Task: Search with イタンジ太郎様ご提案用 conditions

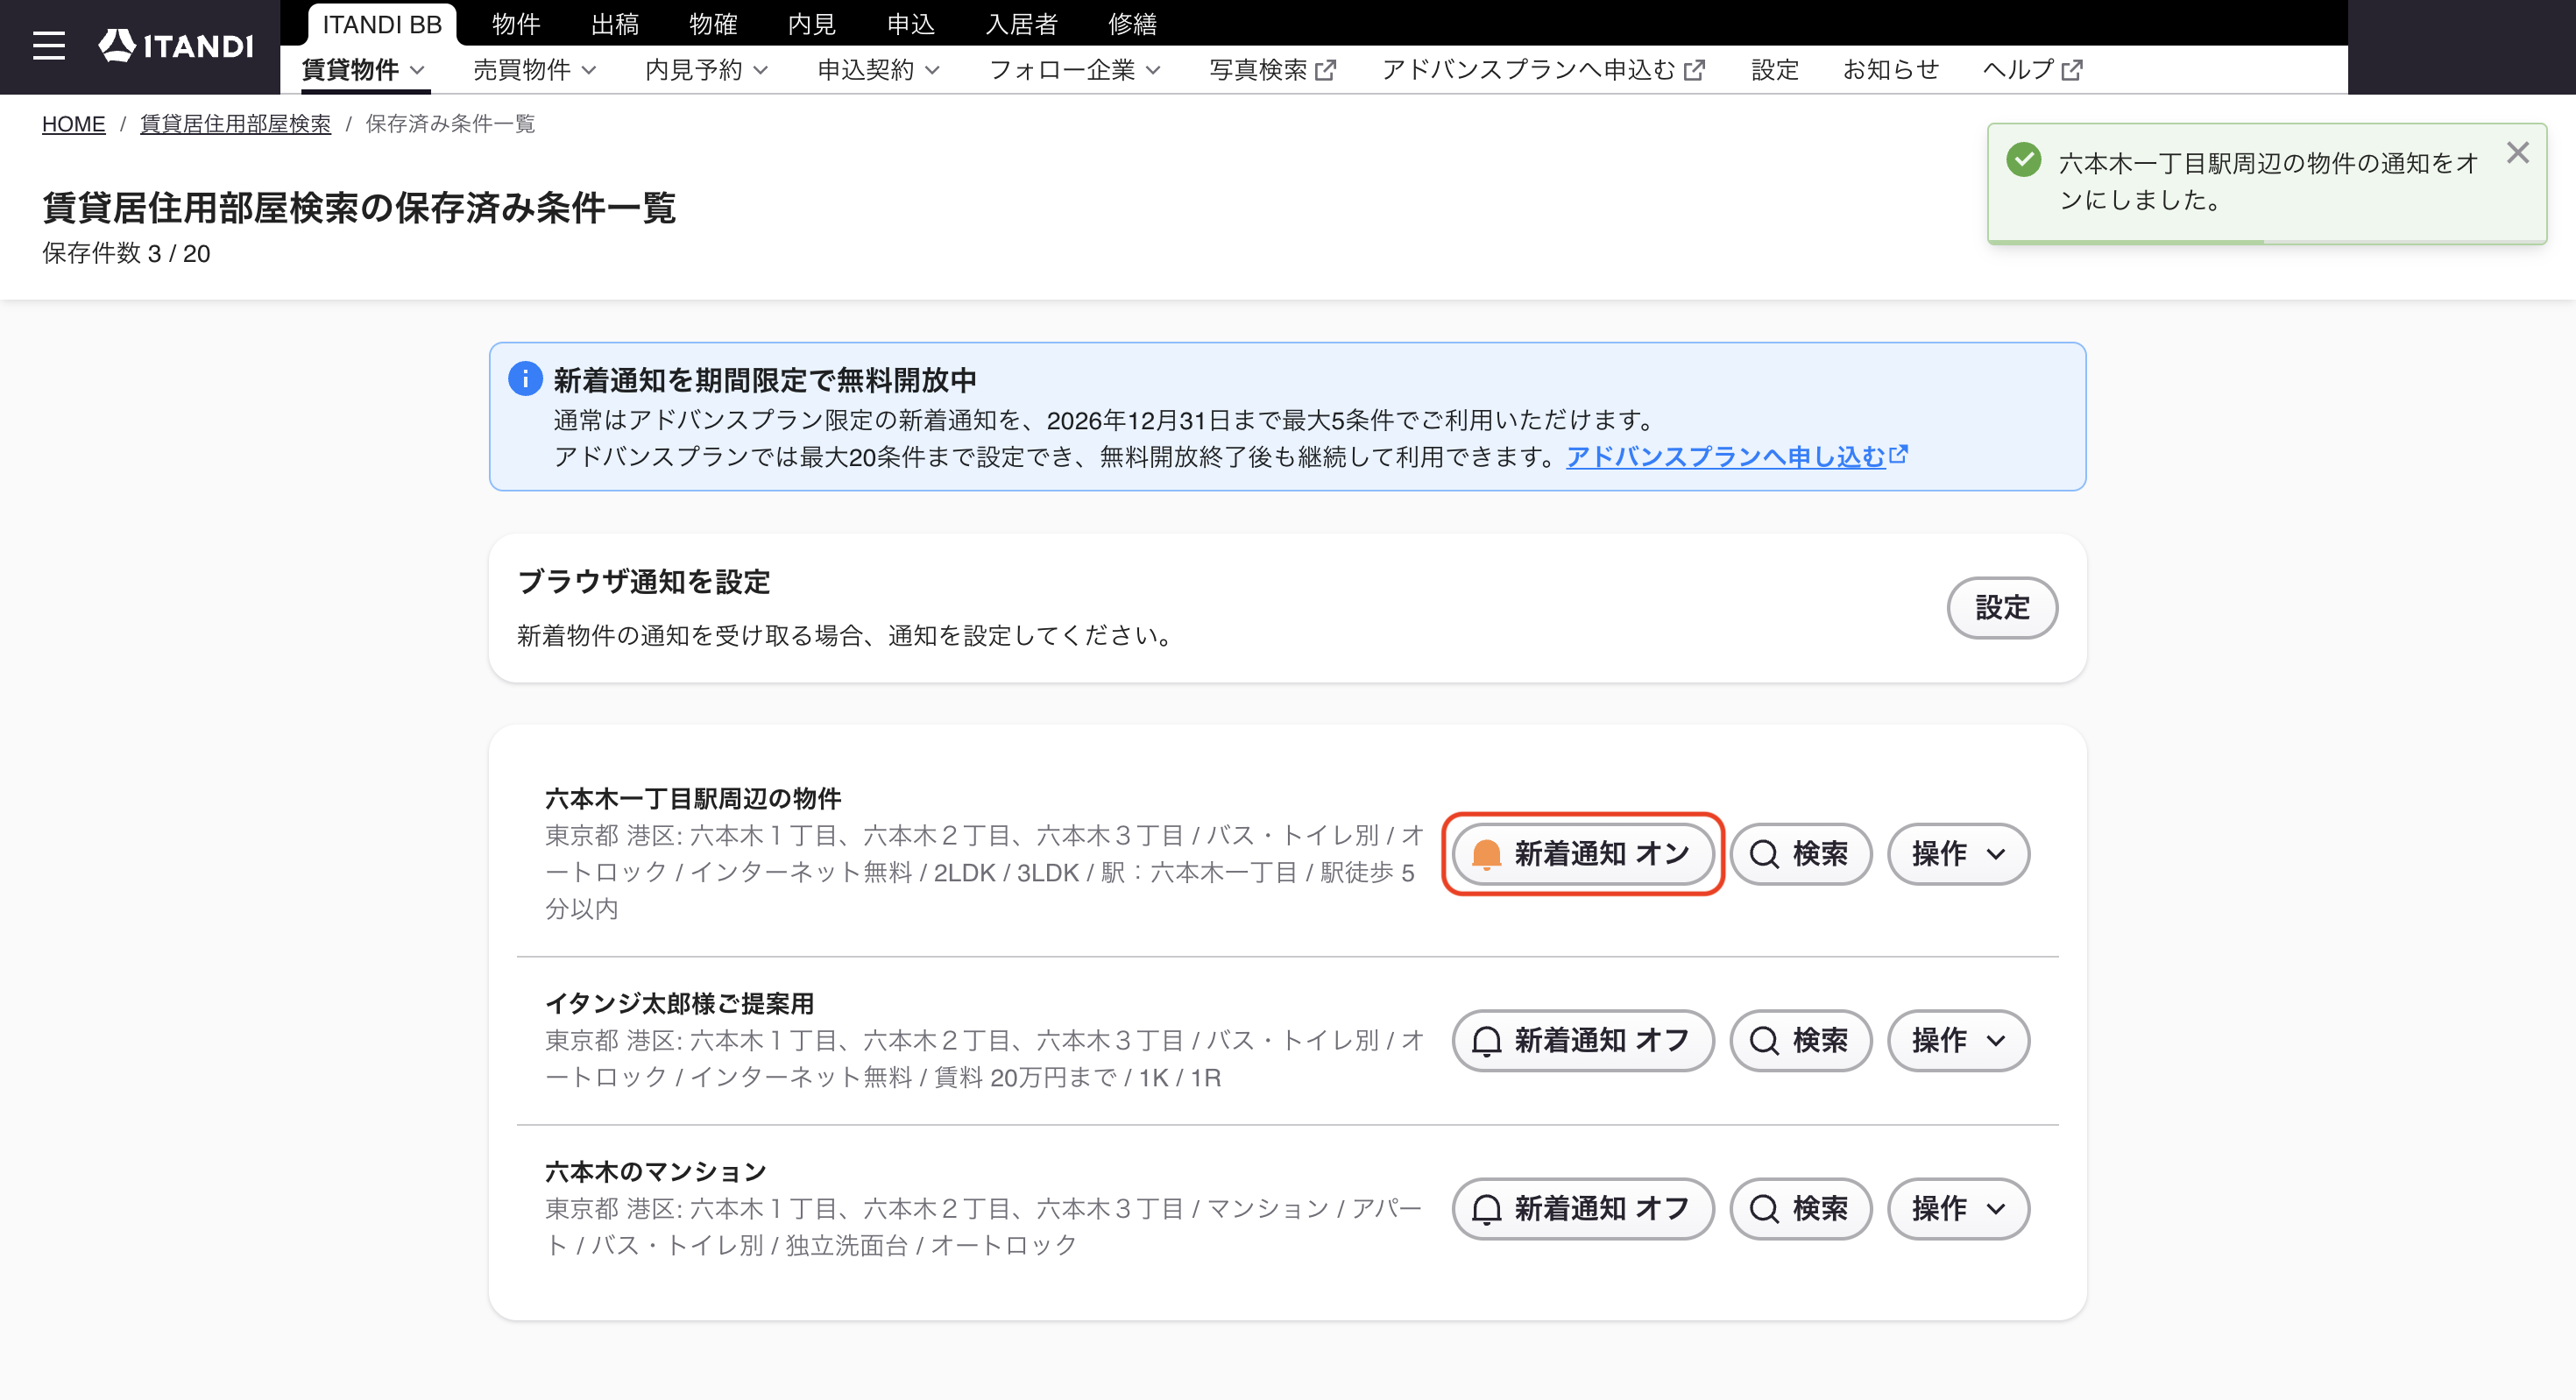Action: pyautogui.click(x=1800, y=1040)
